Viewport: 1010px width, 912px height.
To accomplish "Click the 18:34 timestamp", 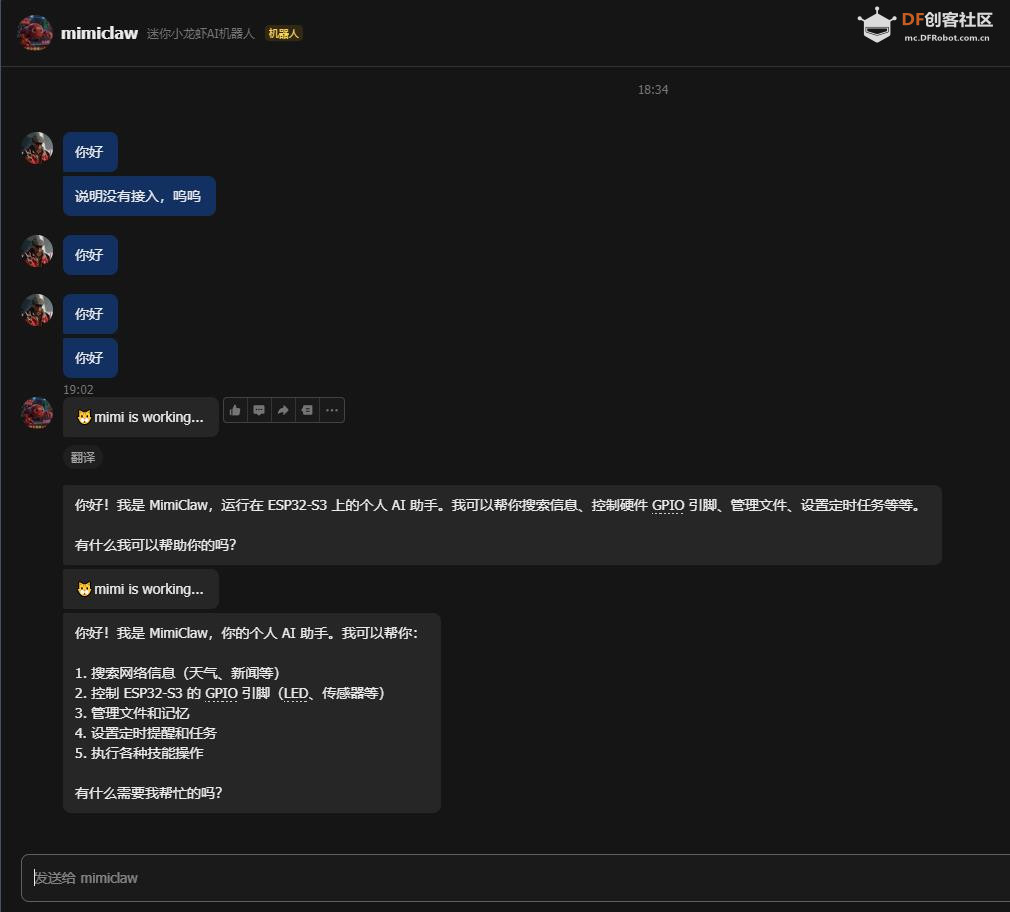I will pos(653,89).
